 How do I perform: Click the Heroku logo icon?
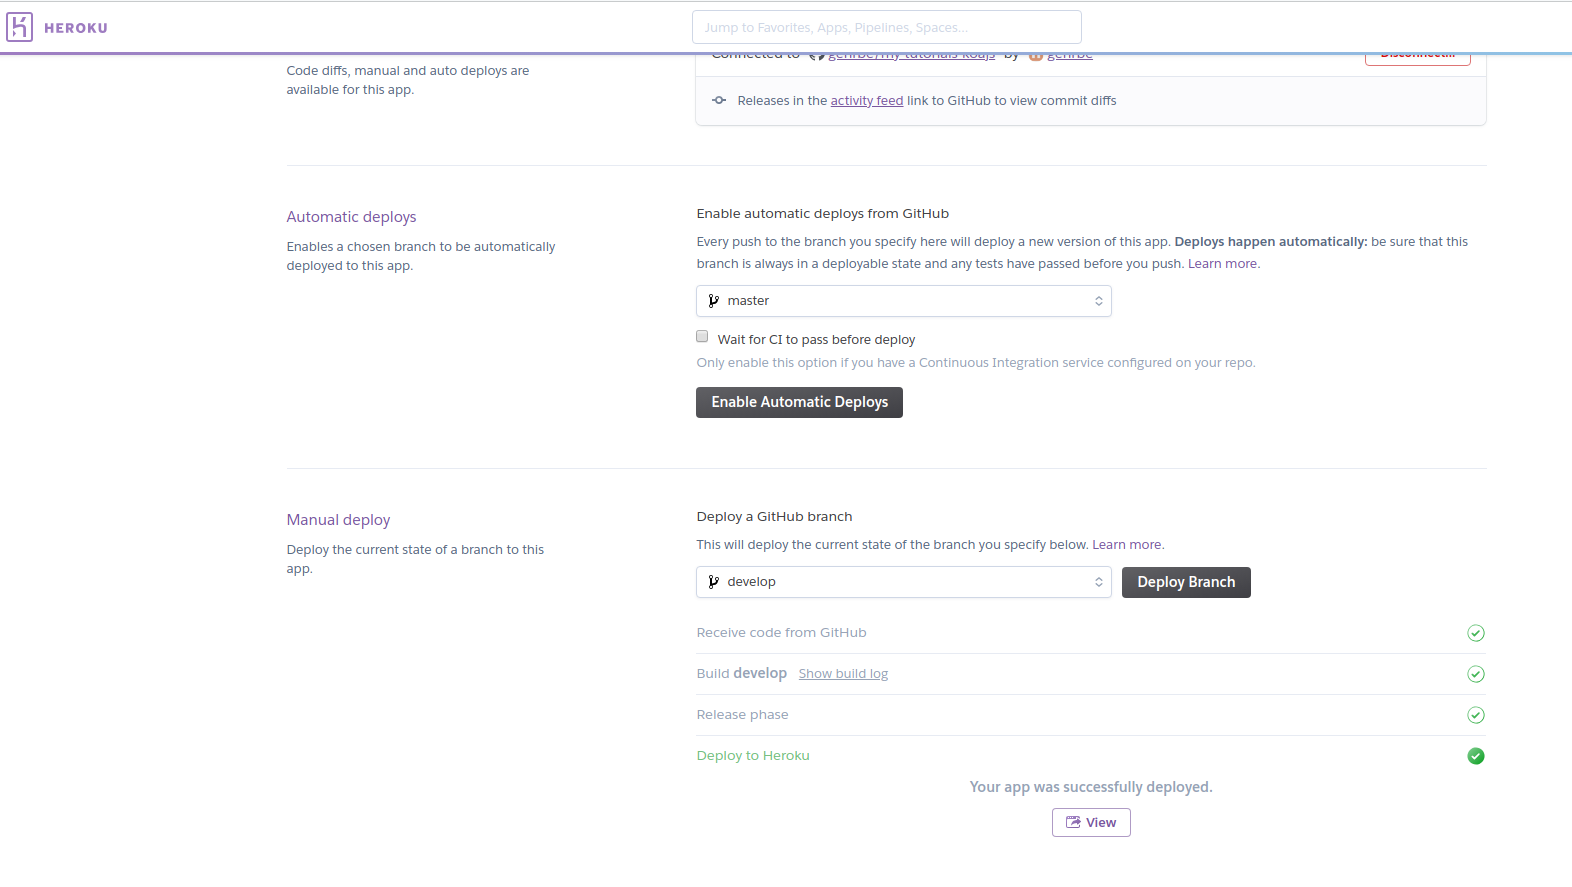click(x=20, y=27)
